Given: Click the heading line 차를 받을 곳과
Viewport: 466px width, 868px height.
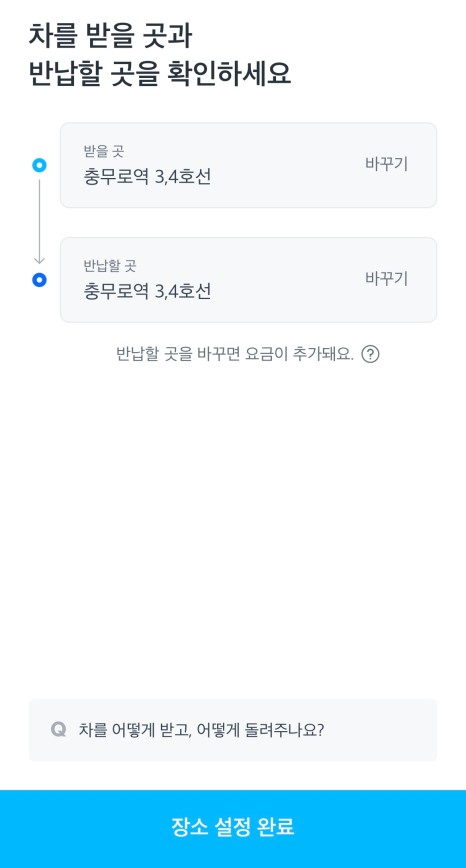Looking at the screenshot, I should (110, 37).
